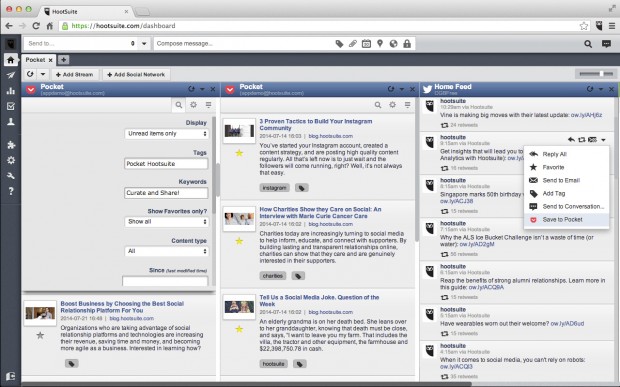Open the App Directory puzzle piece icon
620x387 pixels.
(x=11, y=145)
